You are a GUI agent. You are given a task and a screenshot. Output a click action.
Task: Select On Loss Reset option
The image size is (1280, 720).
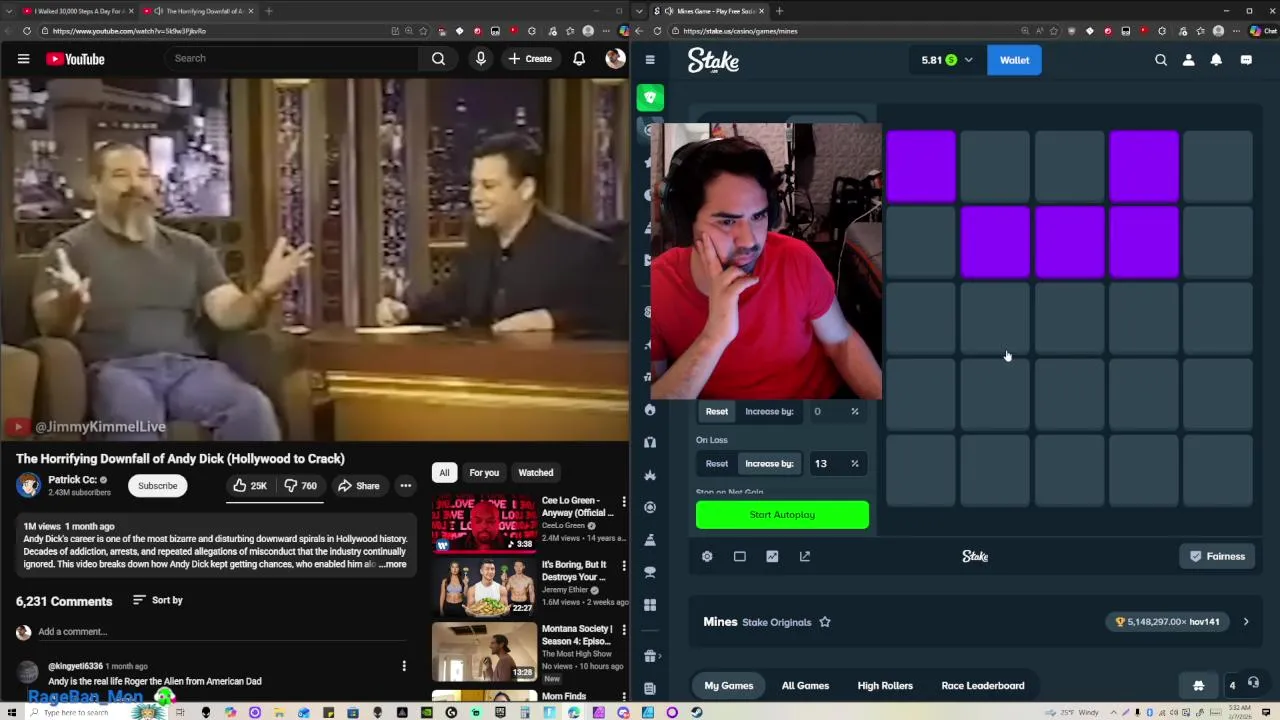pos(717,463)
